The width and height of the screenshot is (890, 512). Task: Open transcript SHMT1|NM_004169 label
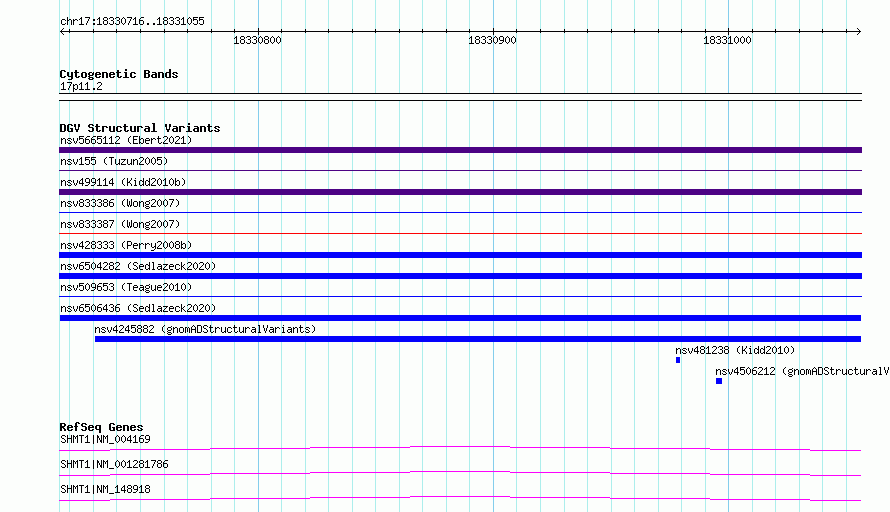click(x=105, y=439)
